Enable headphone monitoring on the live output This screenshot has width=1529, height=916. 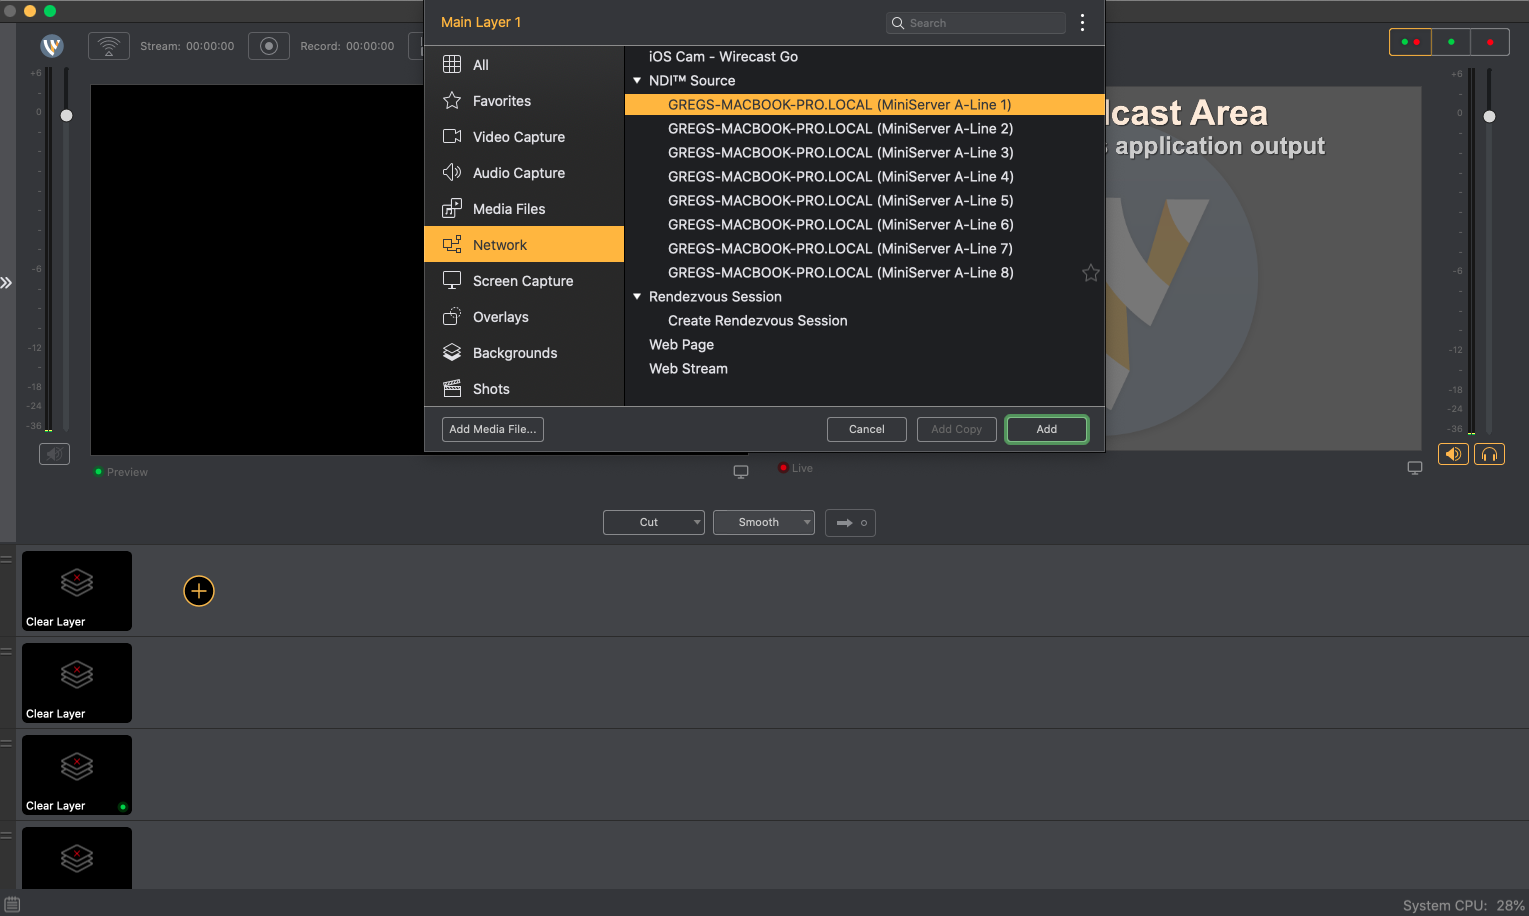[1489, 454]
